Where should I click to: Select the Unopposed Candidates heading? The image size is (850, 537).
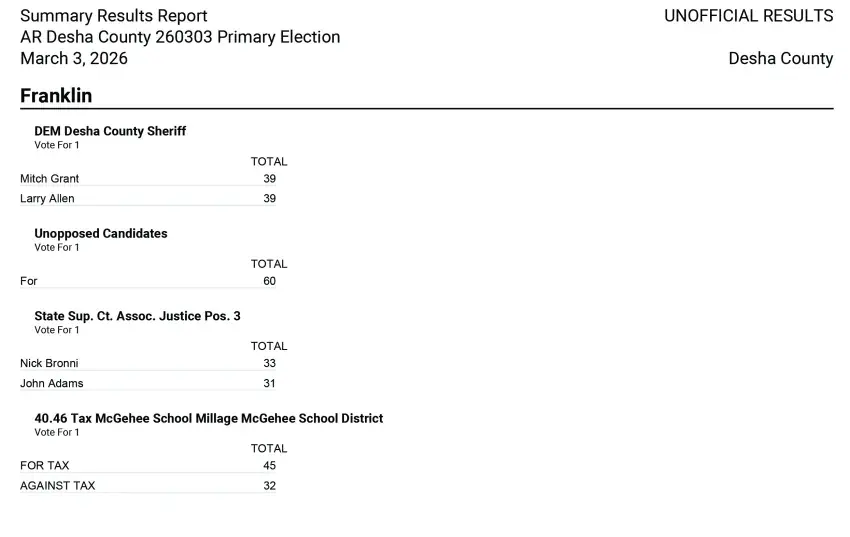point(101,234)
